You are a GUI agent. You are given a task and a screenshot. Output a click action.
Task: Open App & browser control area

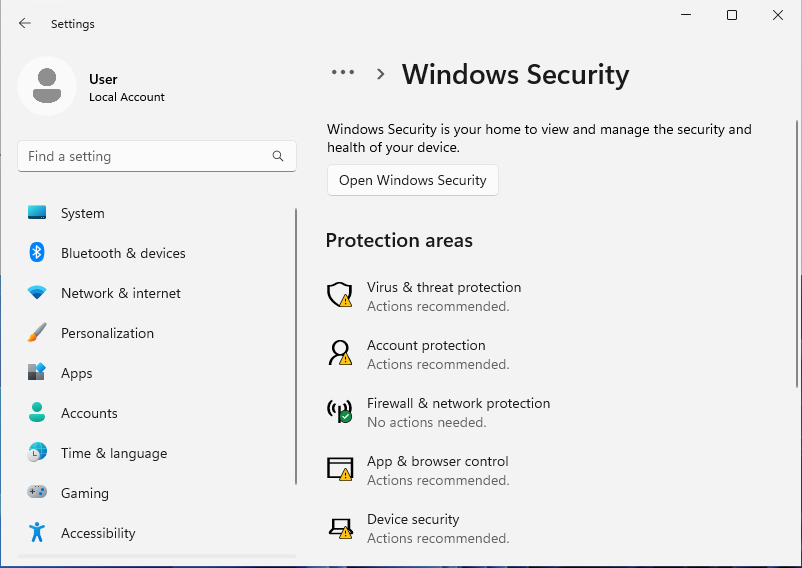click(x=437, y=461)
